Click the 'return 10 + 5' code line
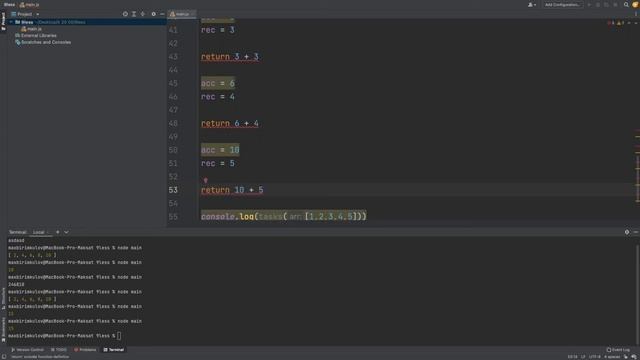Viewport: 640px width, 360px height. (x=232, y=190)
